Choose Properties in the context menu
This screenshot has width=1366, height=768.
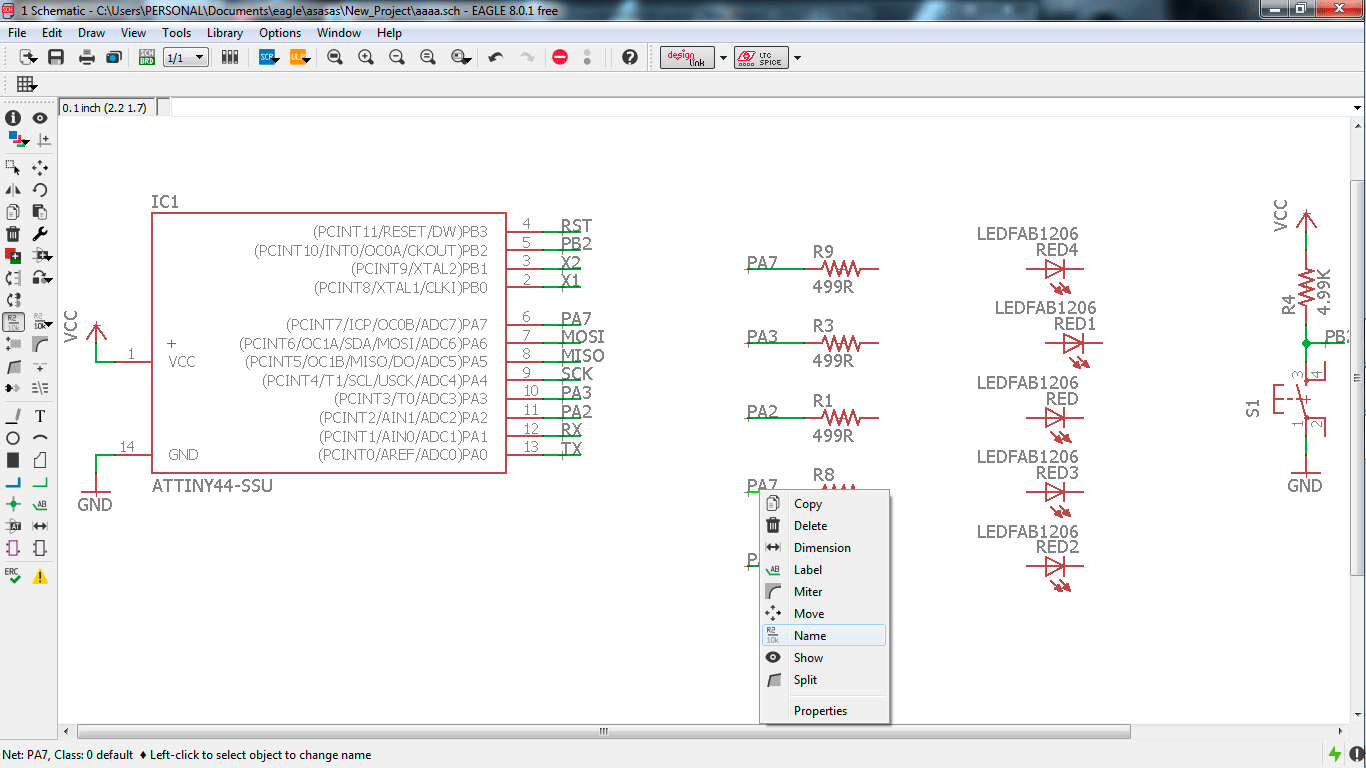coord(824,711)
